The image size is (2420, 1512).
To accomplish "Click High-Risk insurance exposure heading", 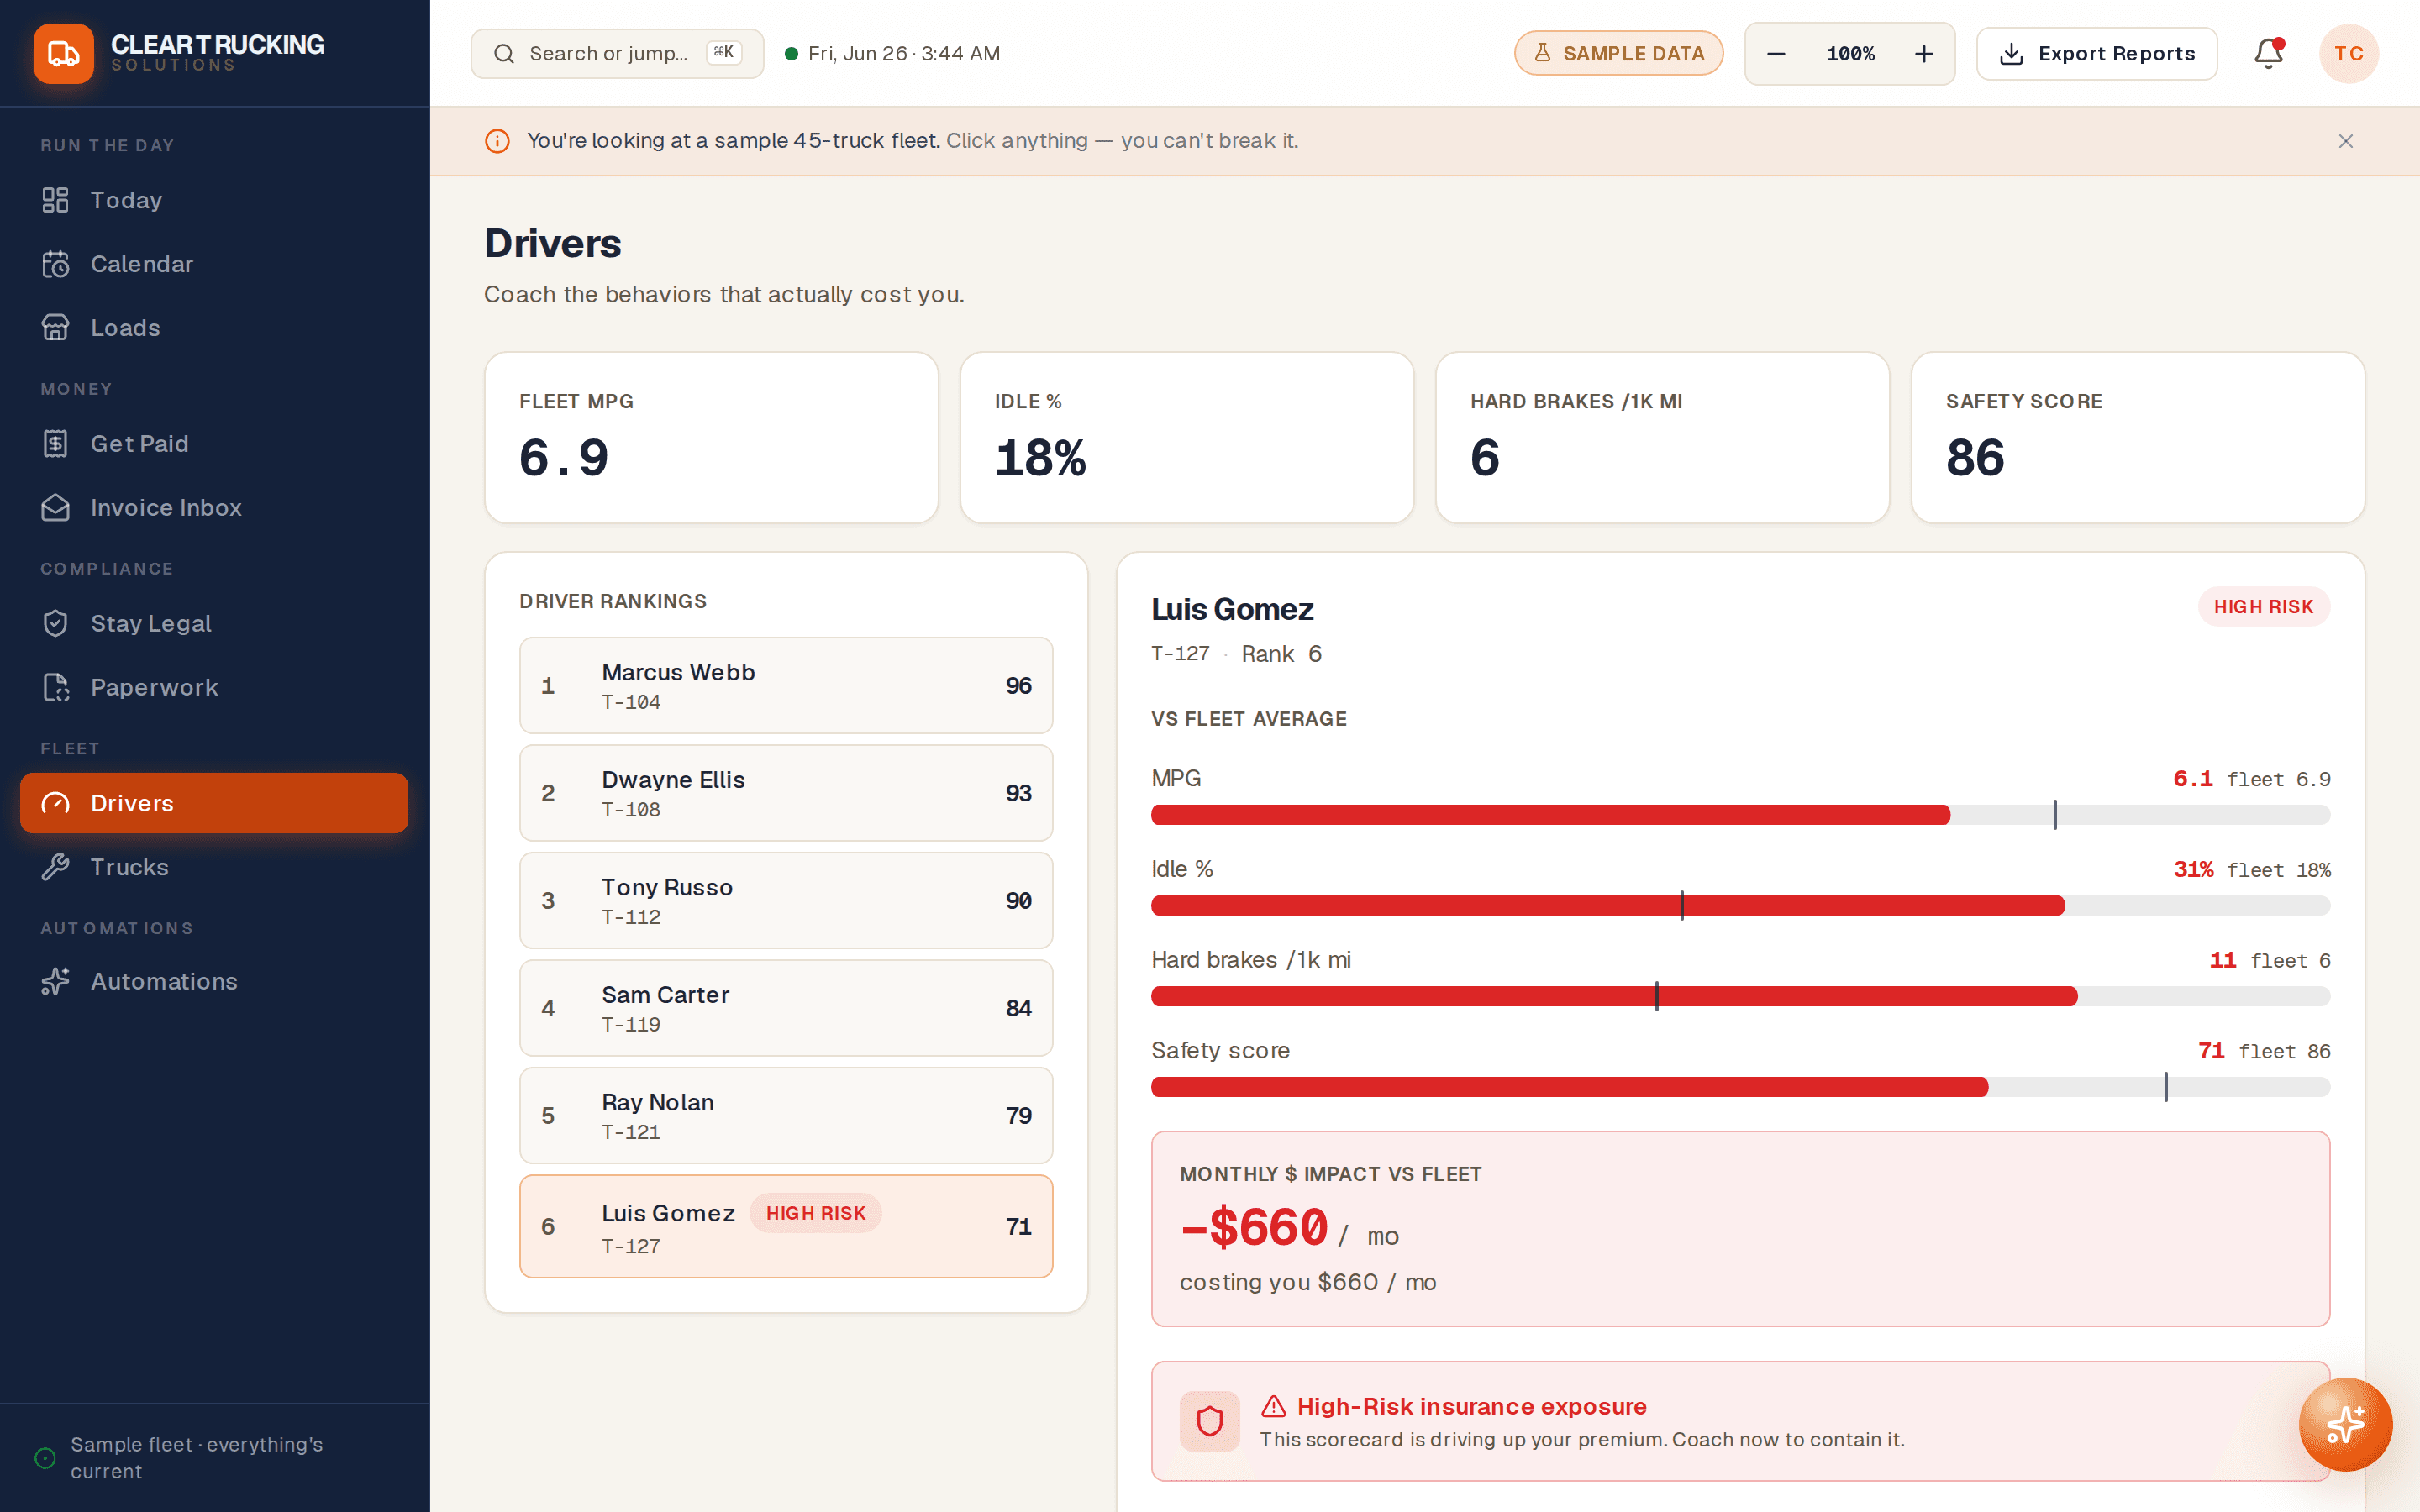I will (1471, 1407).
